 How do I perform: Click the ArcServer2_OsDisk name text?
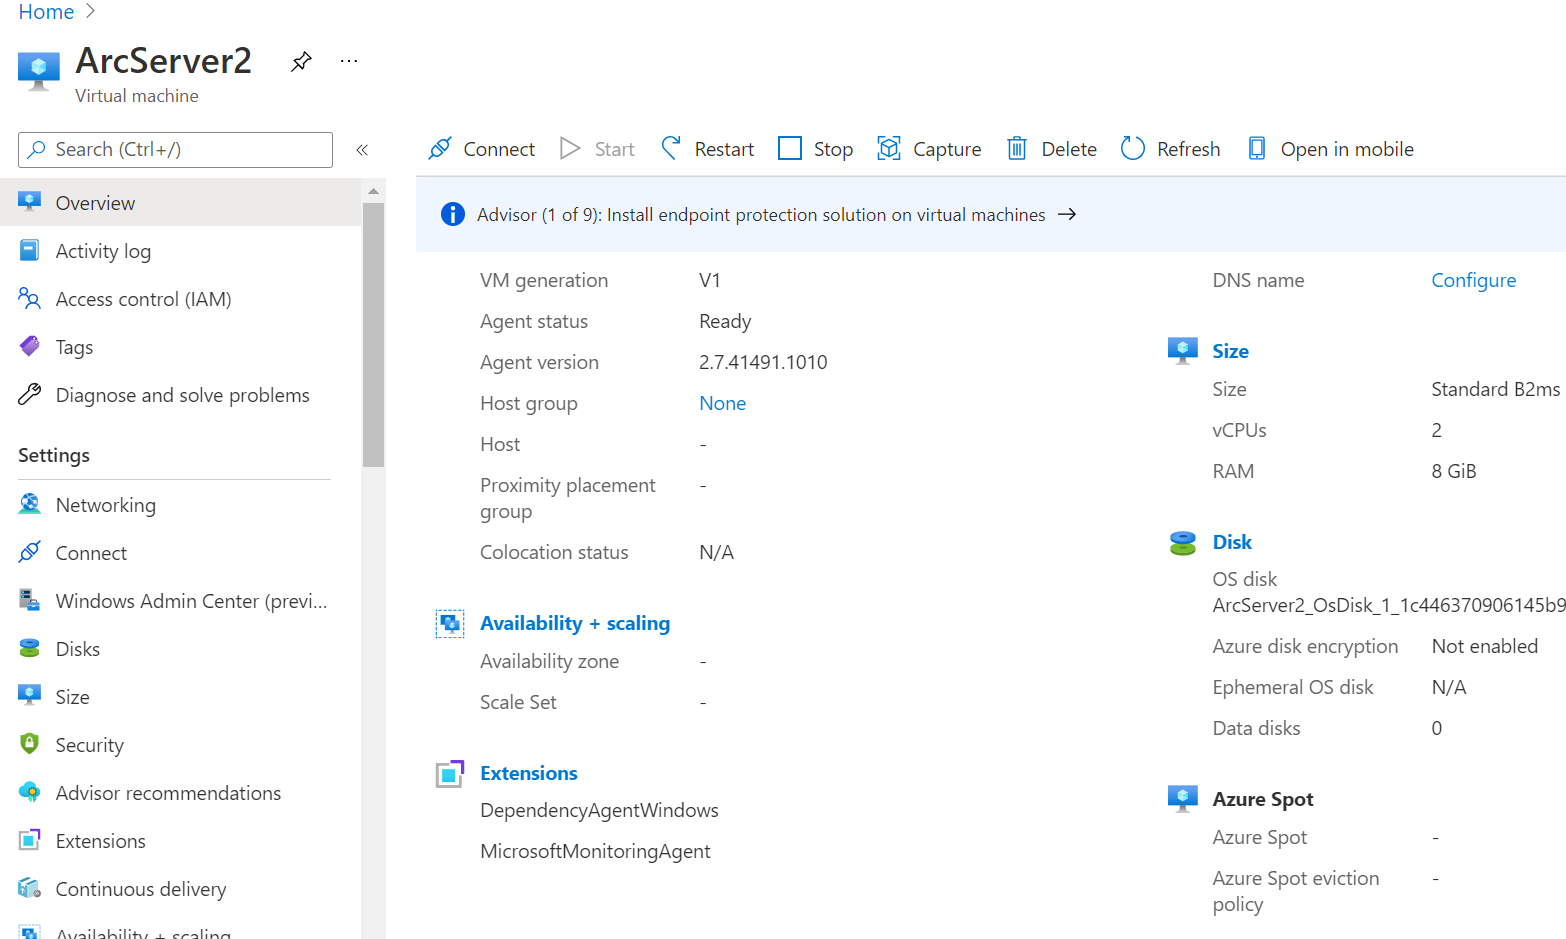(1389, 605)
